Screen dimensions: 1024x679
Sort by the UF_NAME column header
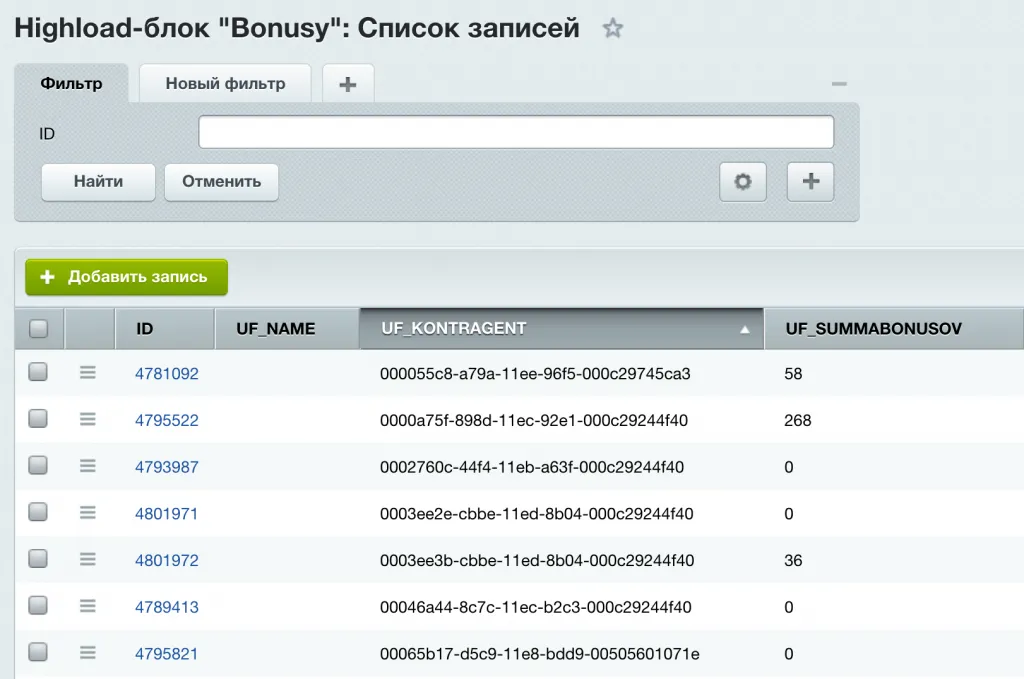point(287,328)
